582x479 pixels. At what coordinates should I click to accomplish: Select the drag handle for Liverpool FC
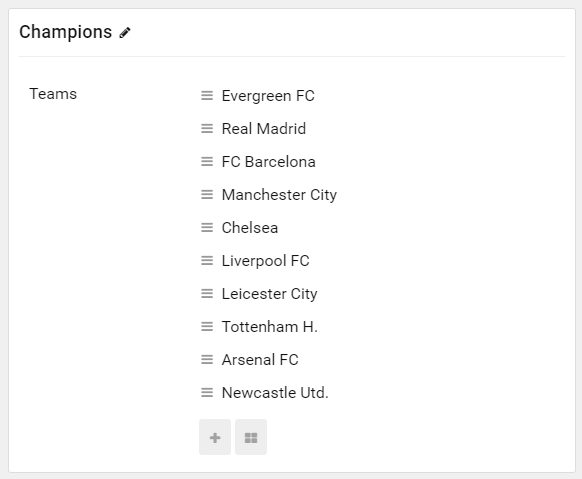coord(207,261)
